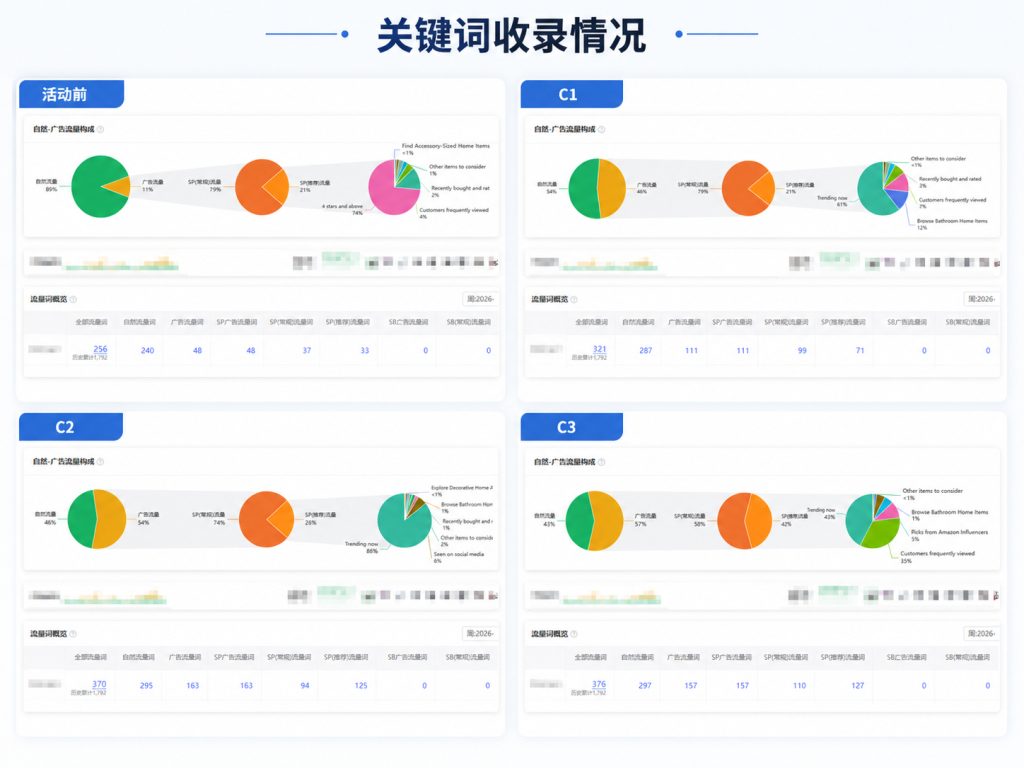The image size is (1024, 768).
Task: Click help icon beside 流量词概览 in C1 panel
Action: click(x=574, y=299)
